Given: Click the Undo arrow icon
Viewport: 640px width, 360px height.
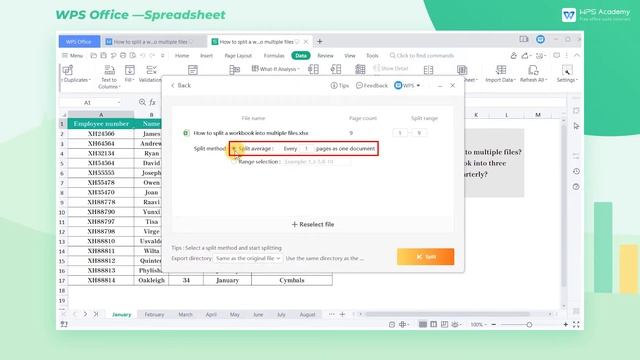Looking at the screenshot, I should (142, 56).
